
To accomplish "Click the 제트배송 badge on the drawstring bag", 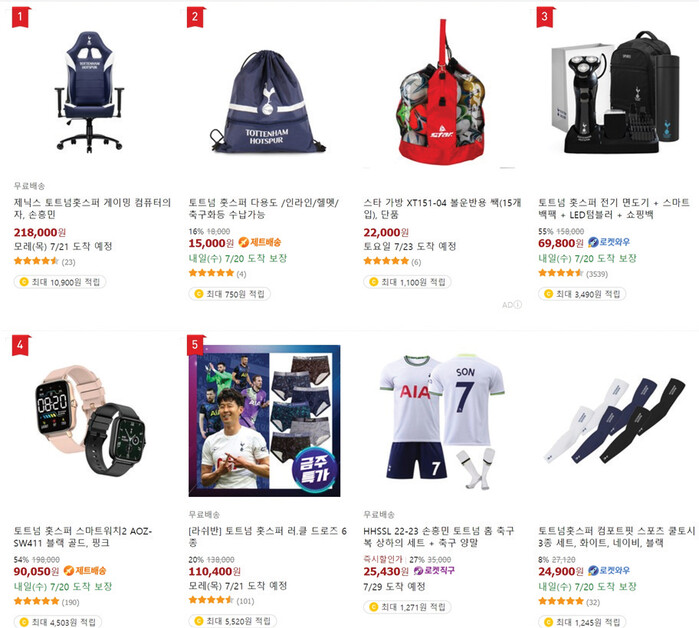I will click(x=260, y=242).
